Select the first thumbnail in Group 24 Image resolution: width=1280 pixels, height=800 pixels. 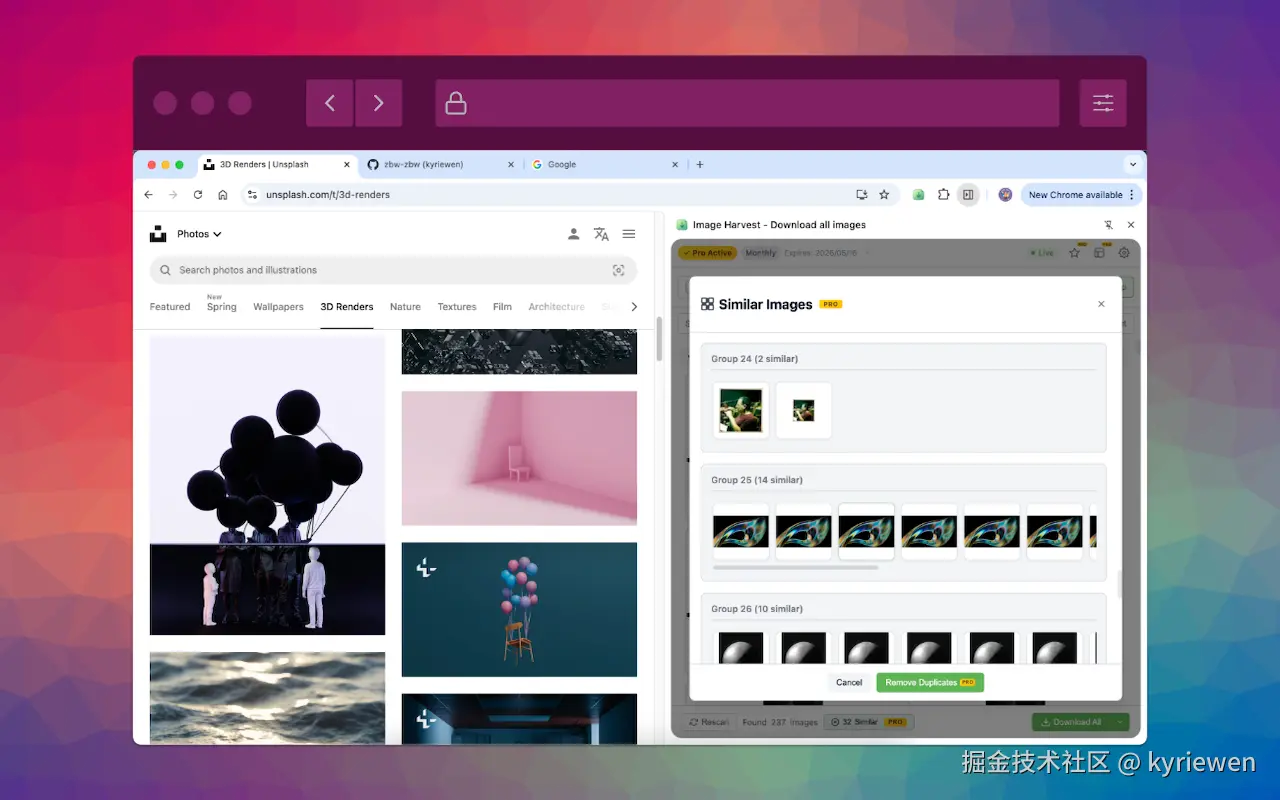click(x=740, y=410)
